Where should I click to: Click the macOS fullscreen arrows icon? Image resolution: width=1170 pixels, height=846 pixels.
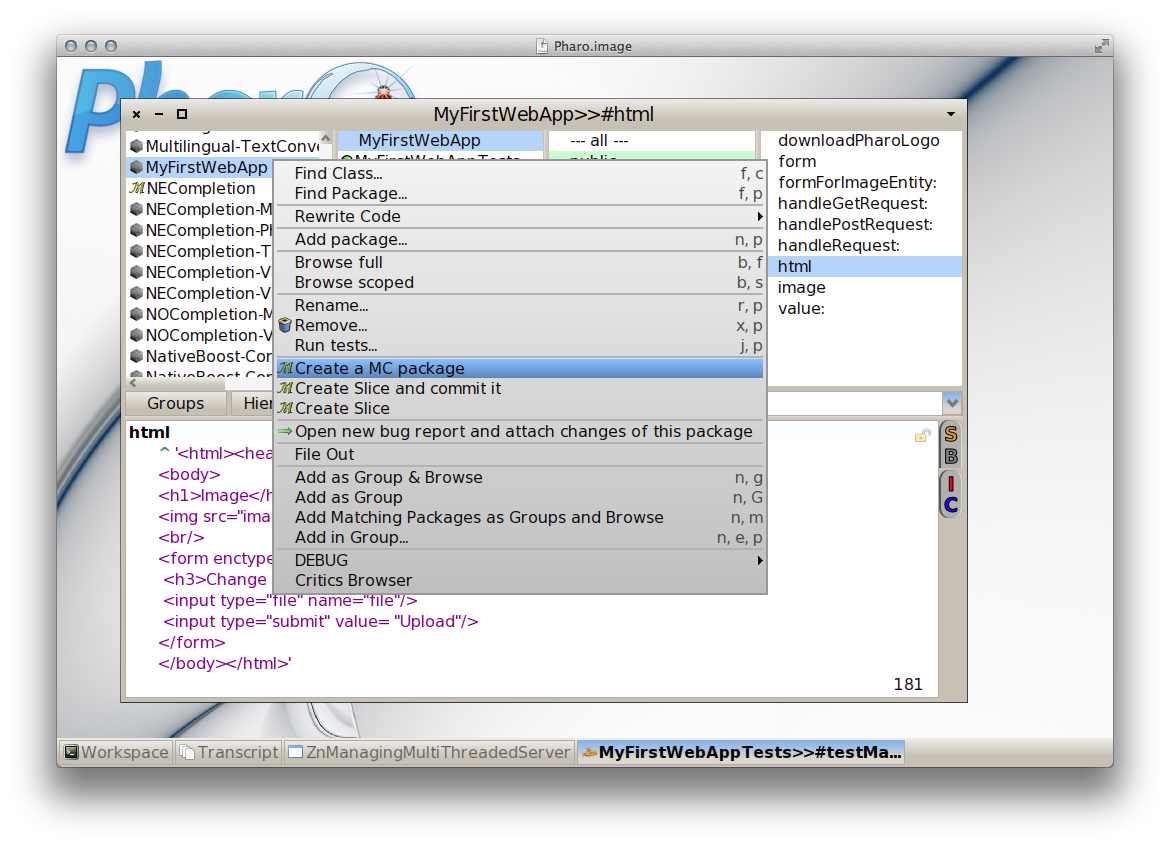pos(1101,46)
